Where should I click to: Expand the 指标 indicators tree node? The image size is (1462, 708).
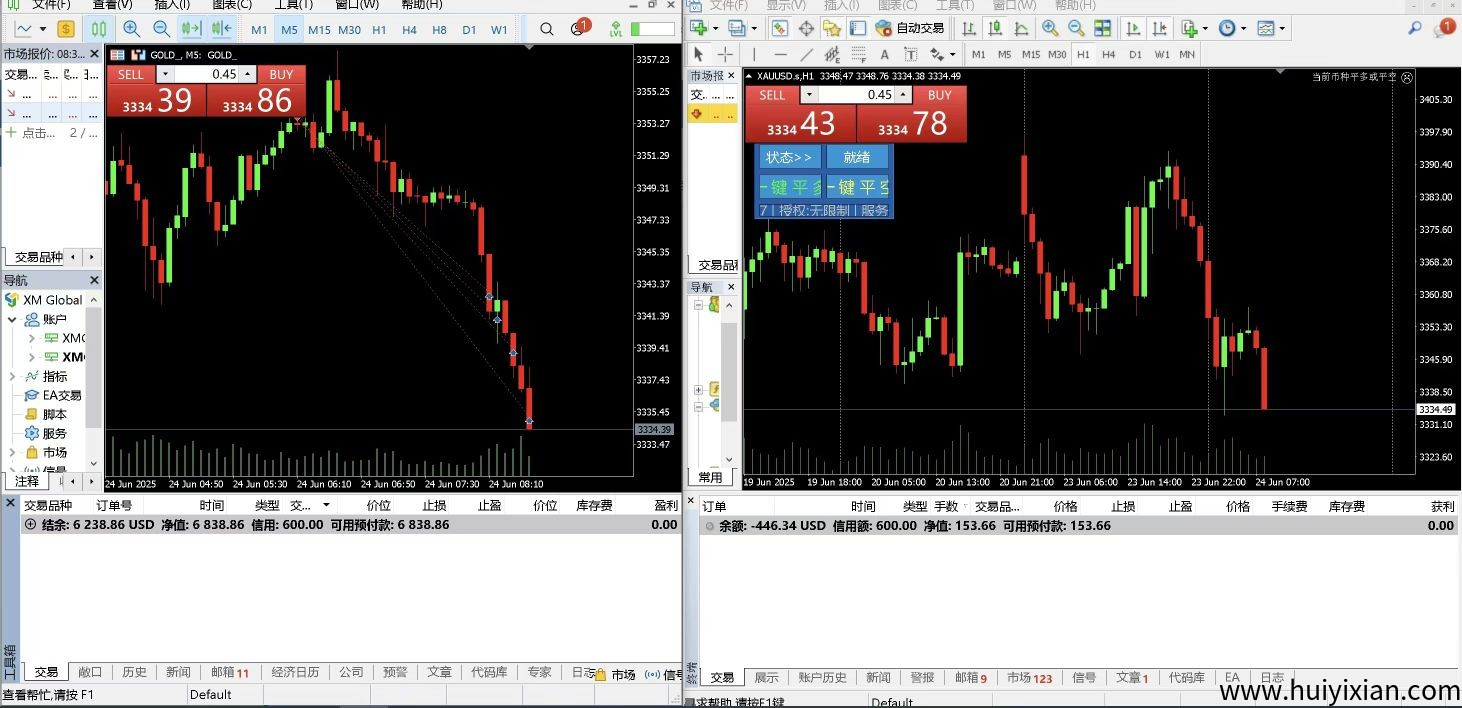tap(12, 376)
